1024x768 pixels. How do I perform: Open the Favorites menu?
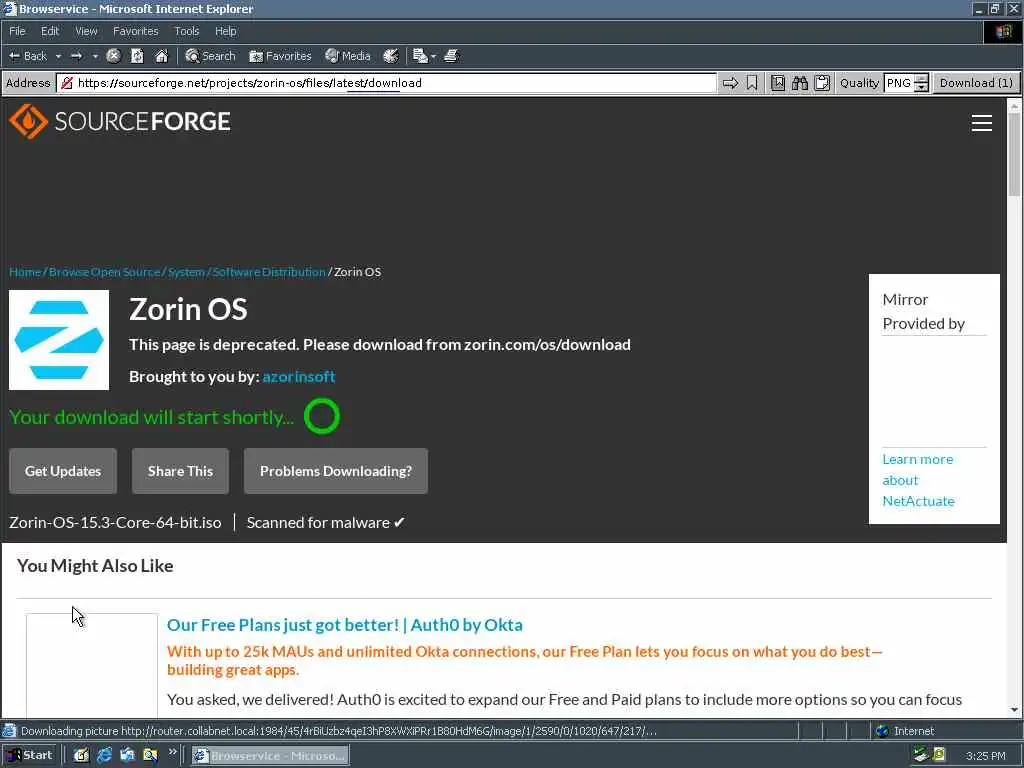point(135,31)
